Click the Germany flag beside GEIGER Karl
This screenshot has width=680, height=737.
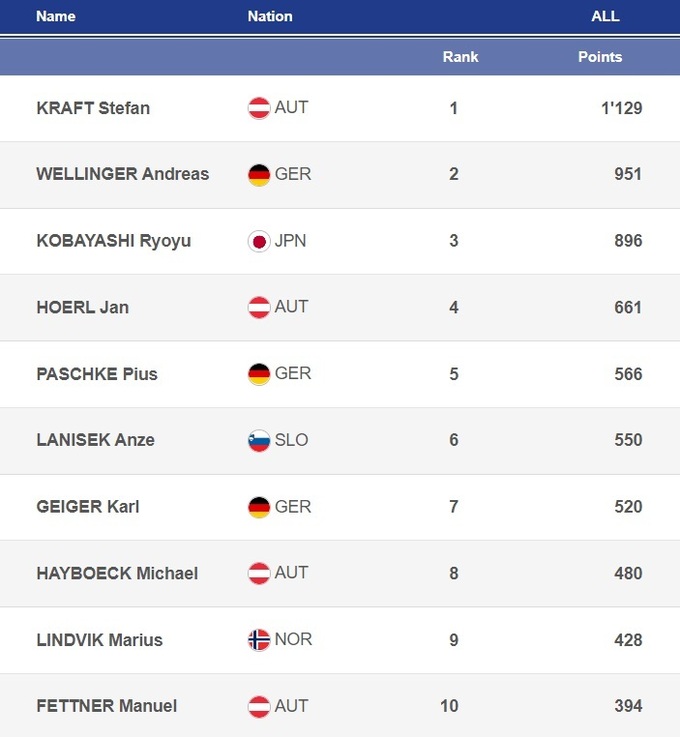(x=259, y=507)
